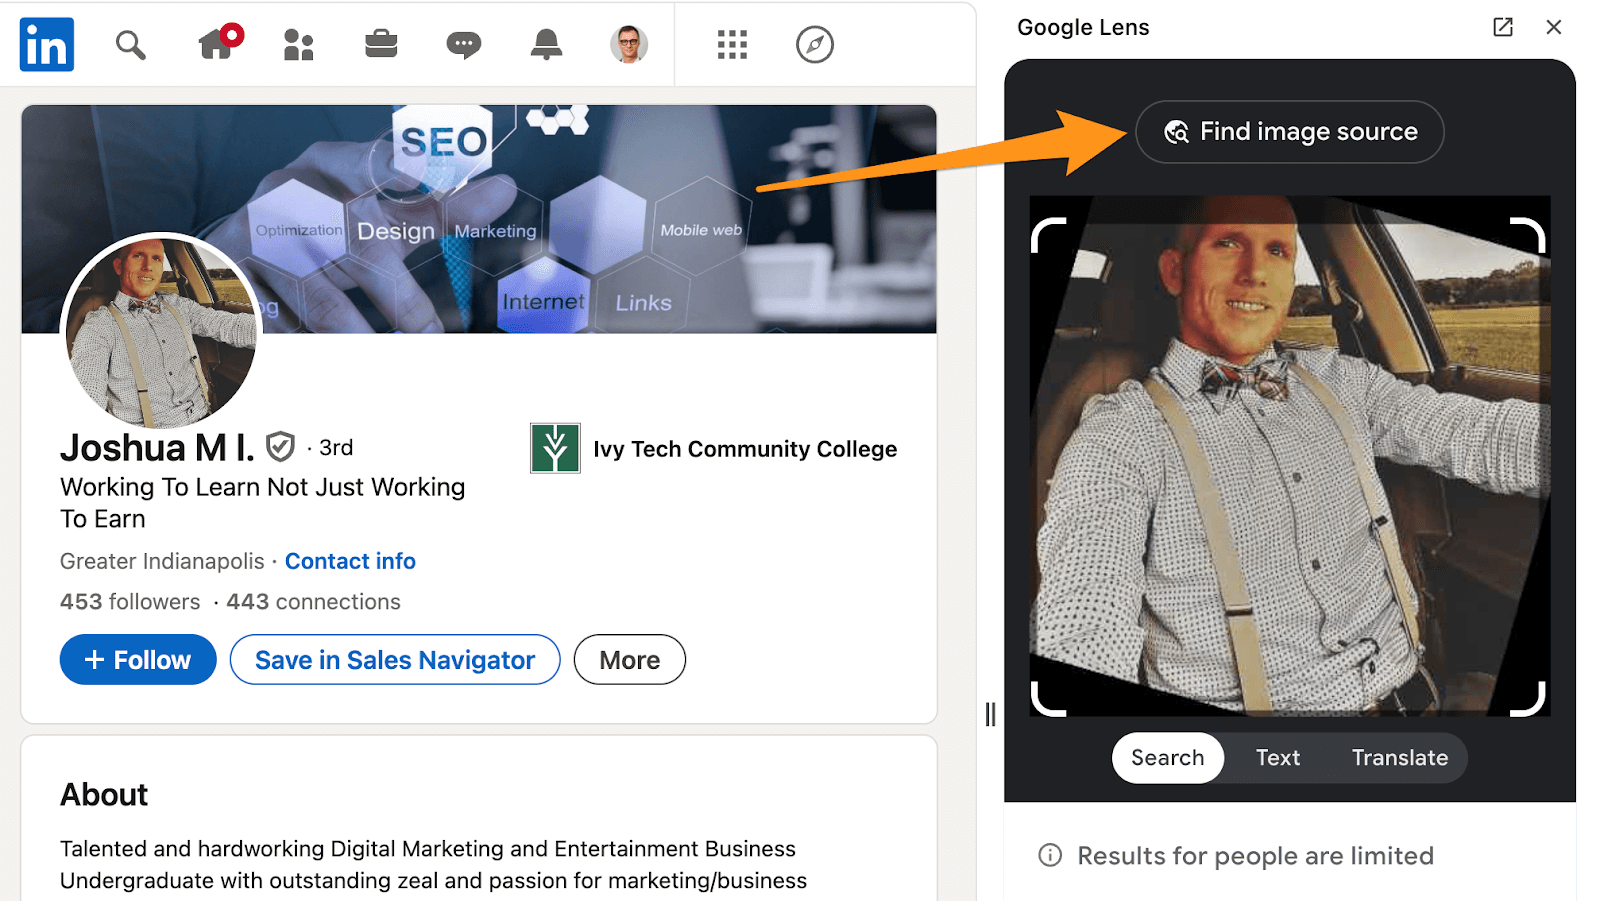Screen dimensions: 1600x901
Task: Open Messaging chat bubble icon
Action: [x=463, y=45]
